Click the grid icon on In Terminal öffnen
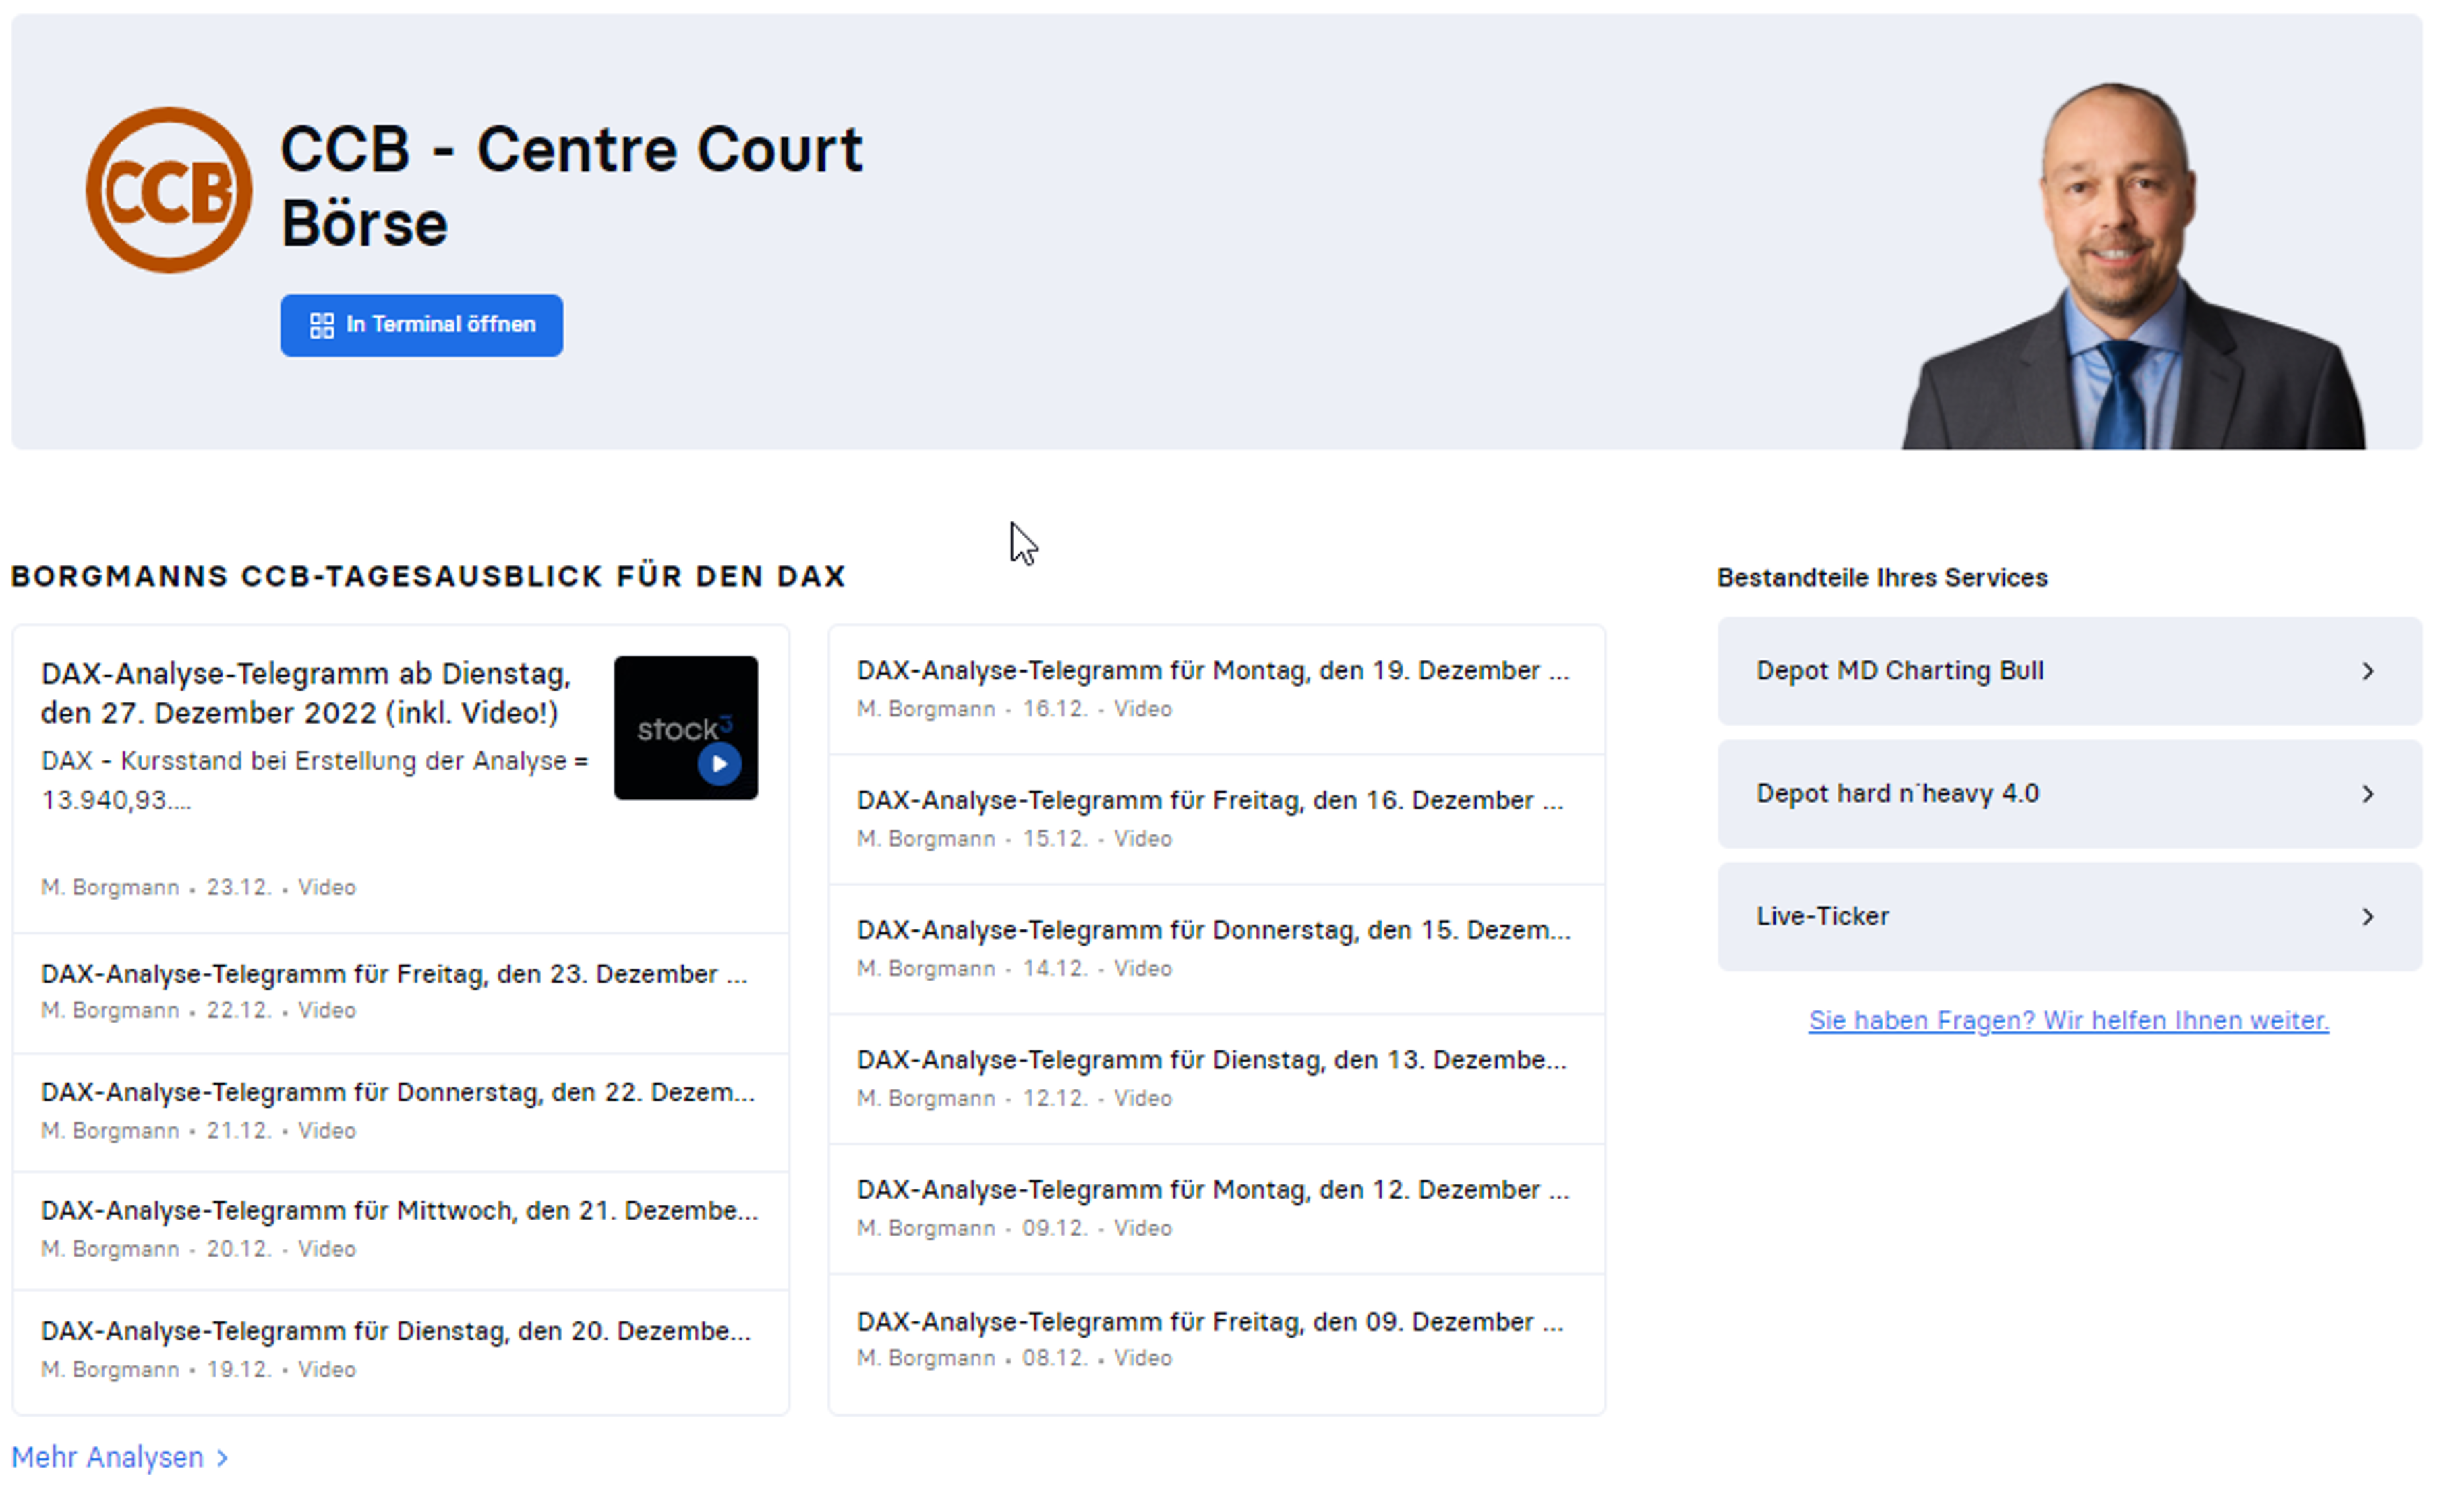Image resolution: width=2464 pixels, height=1488 pixels. pos(322,325)
